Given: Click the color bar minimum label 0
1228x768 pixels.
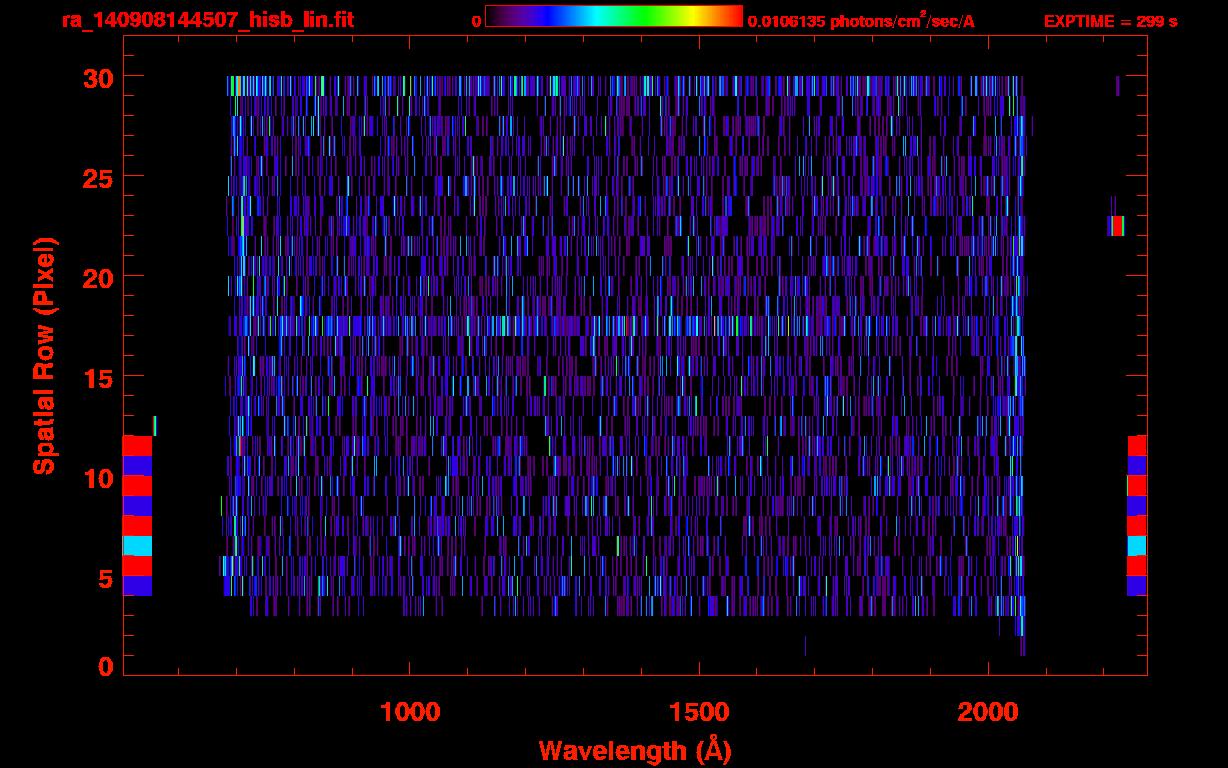Looking at the screenshot, I should point(476,21).
